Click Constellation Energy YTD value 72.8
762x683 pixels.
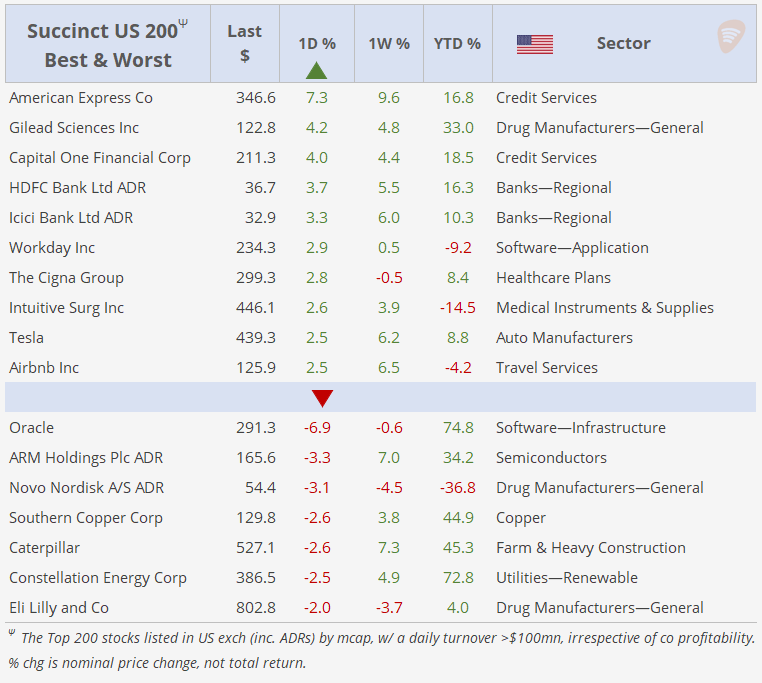458,578
